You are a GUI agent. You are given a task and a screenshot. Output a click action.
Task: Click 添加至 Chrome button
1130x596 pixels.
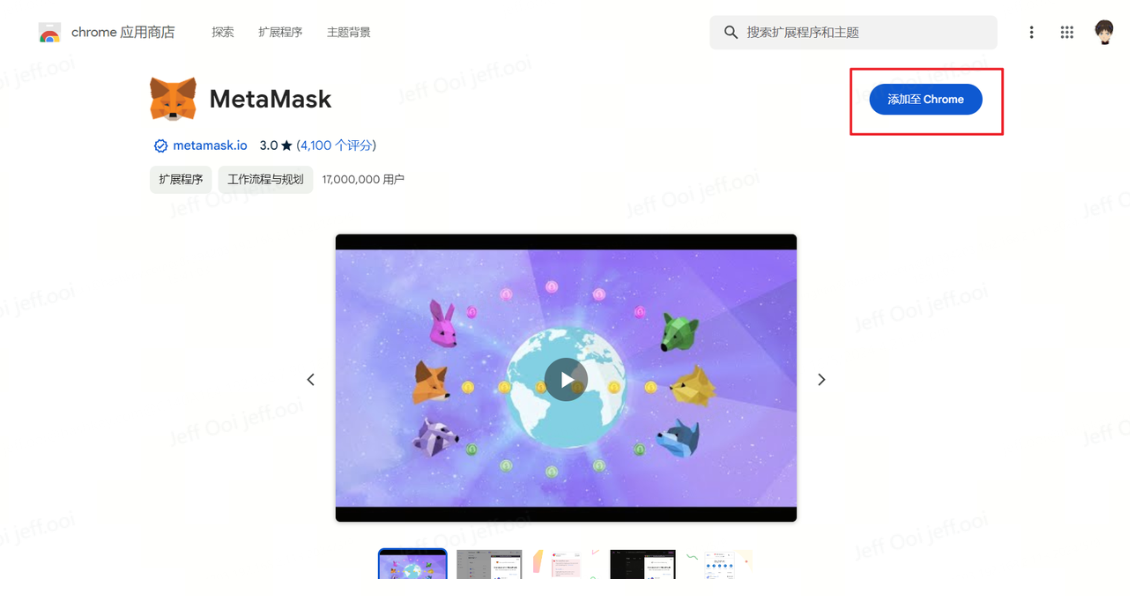click(925, 99)
